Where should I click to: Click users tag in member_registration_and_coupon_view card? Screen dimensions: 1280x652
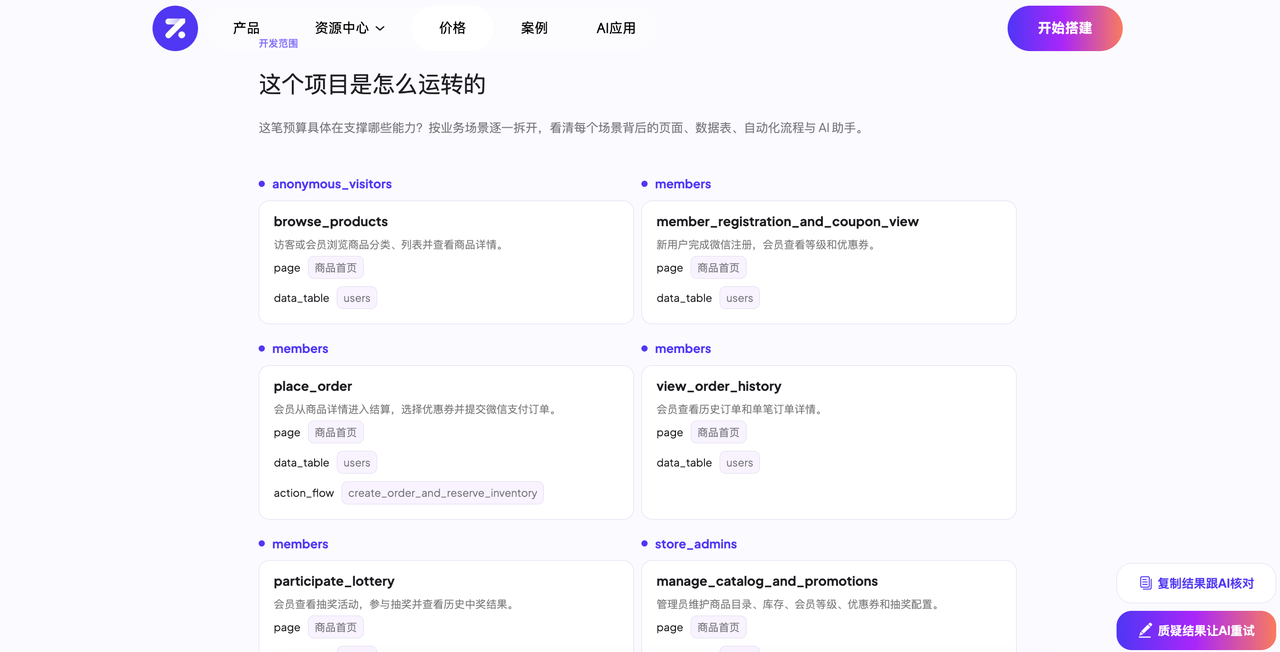pos(740,298)
